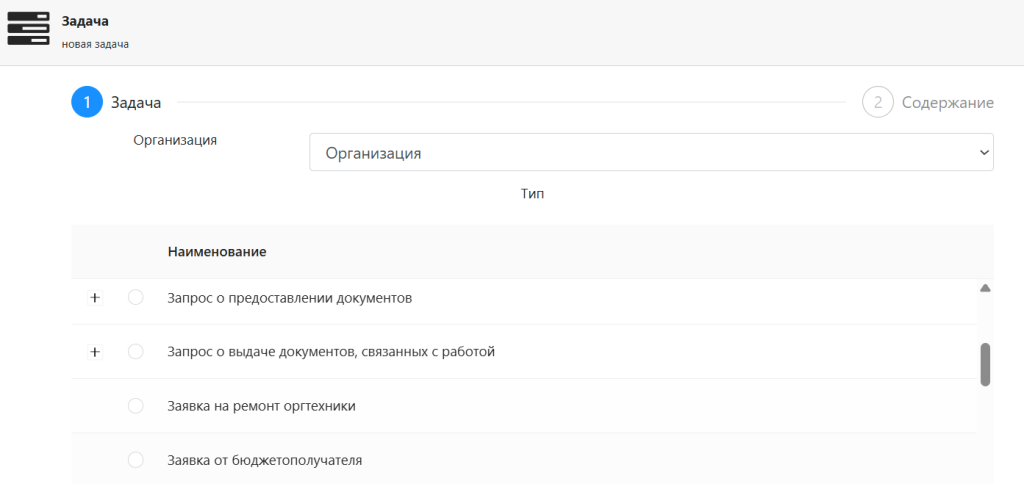Click the step 1 circle icon
The image size is (1024, 484).
click(x=87, y=103)
